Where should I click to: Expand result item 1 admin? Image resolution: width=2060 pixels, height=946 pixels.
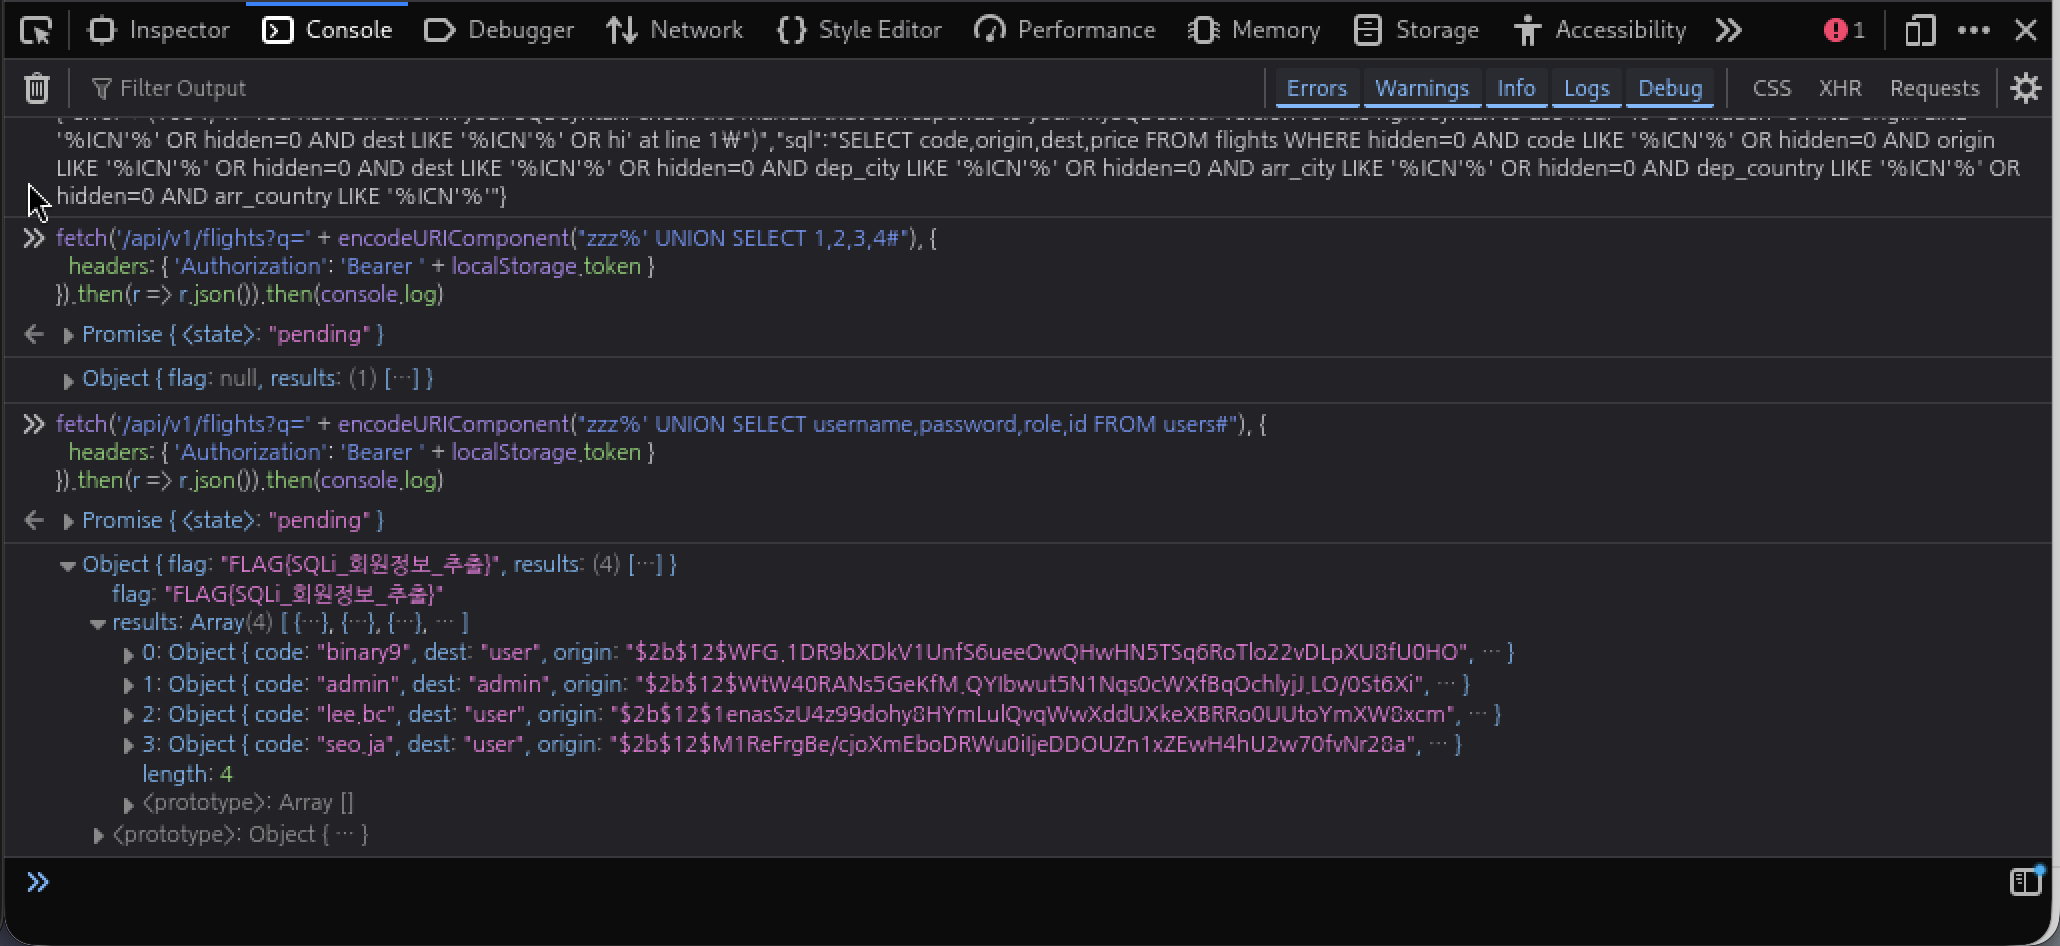(128, 685)
